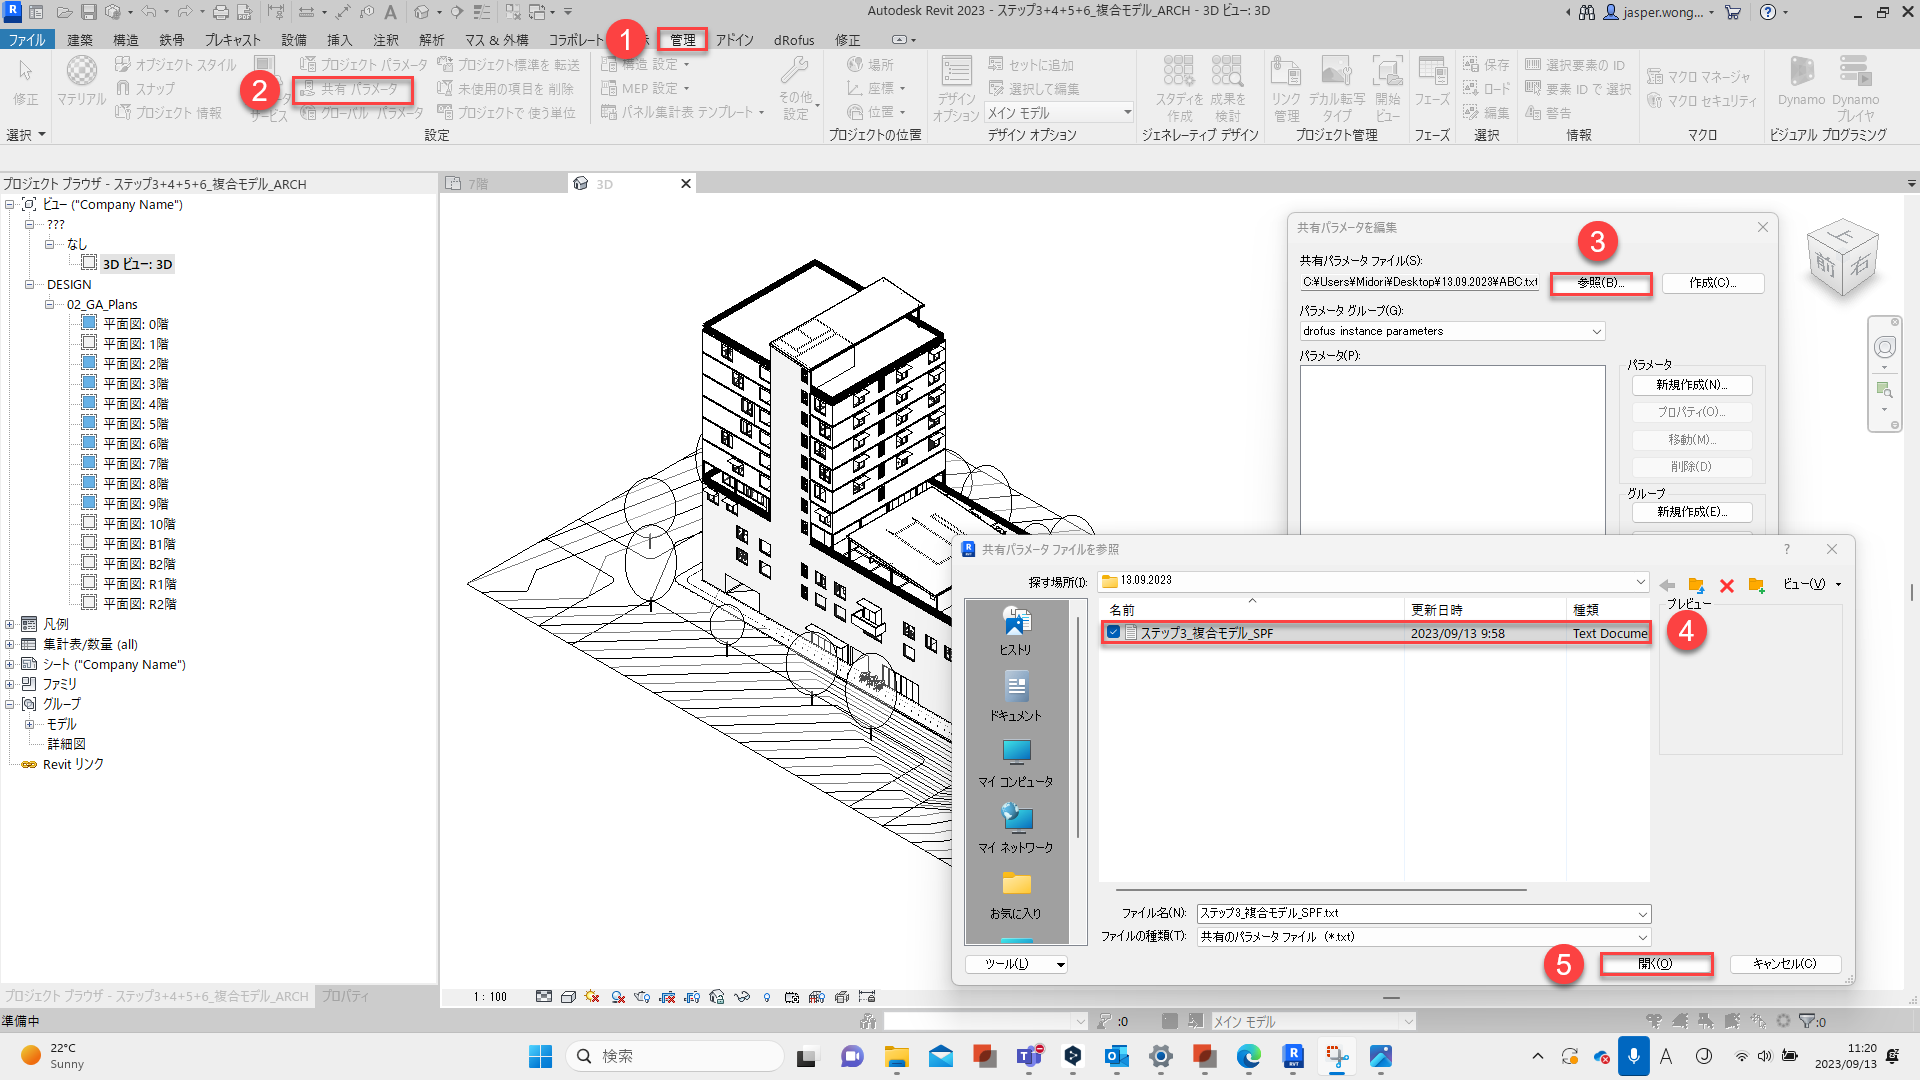
Task: Select the checkbox beside ステップ3_複合モデル_SPF file
Action: click(1113, 633)
